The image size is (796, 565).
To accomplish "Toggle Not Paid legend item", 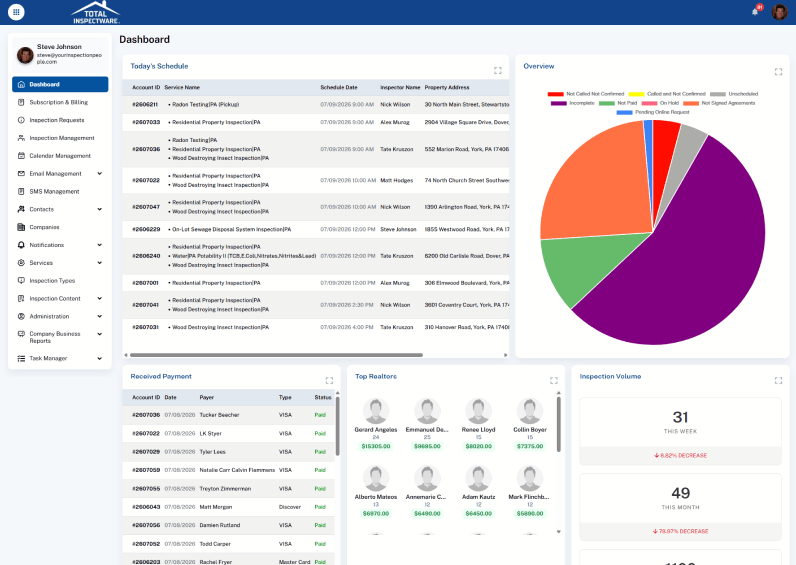I will [x=618, y=103].
